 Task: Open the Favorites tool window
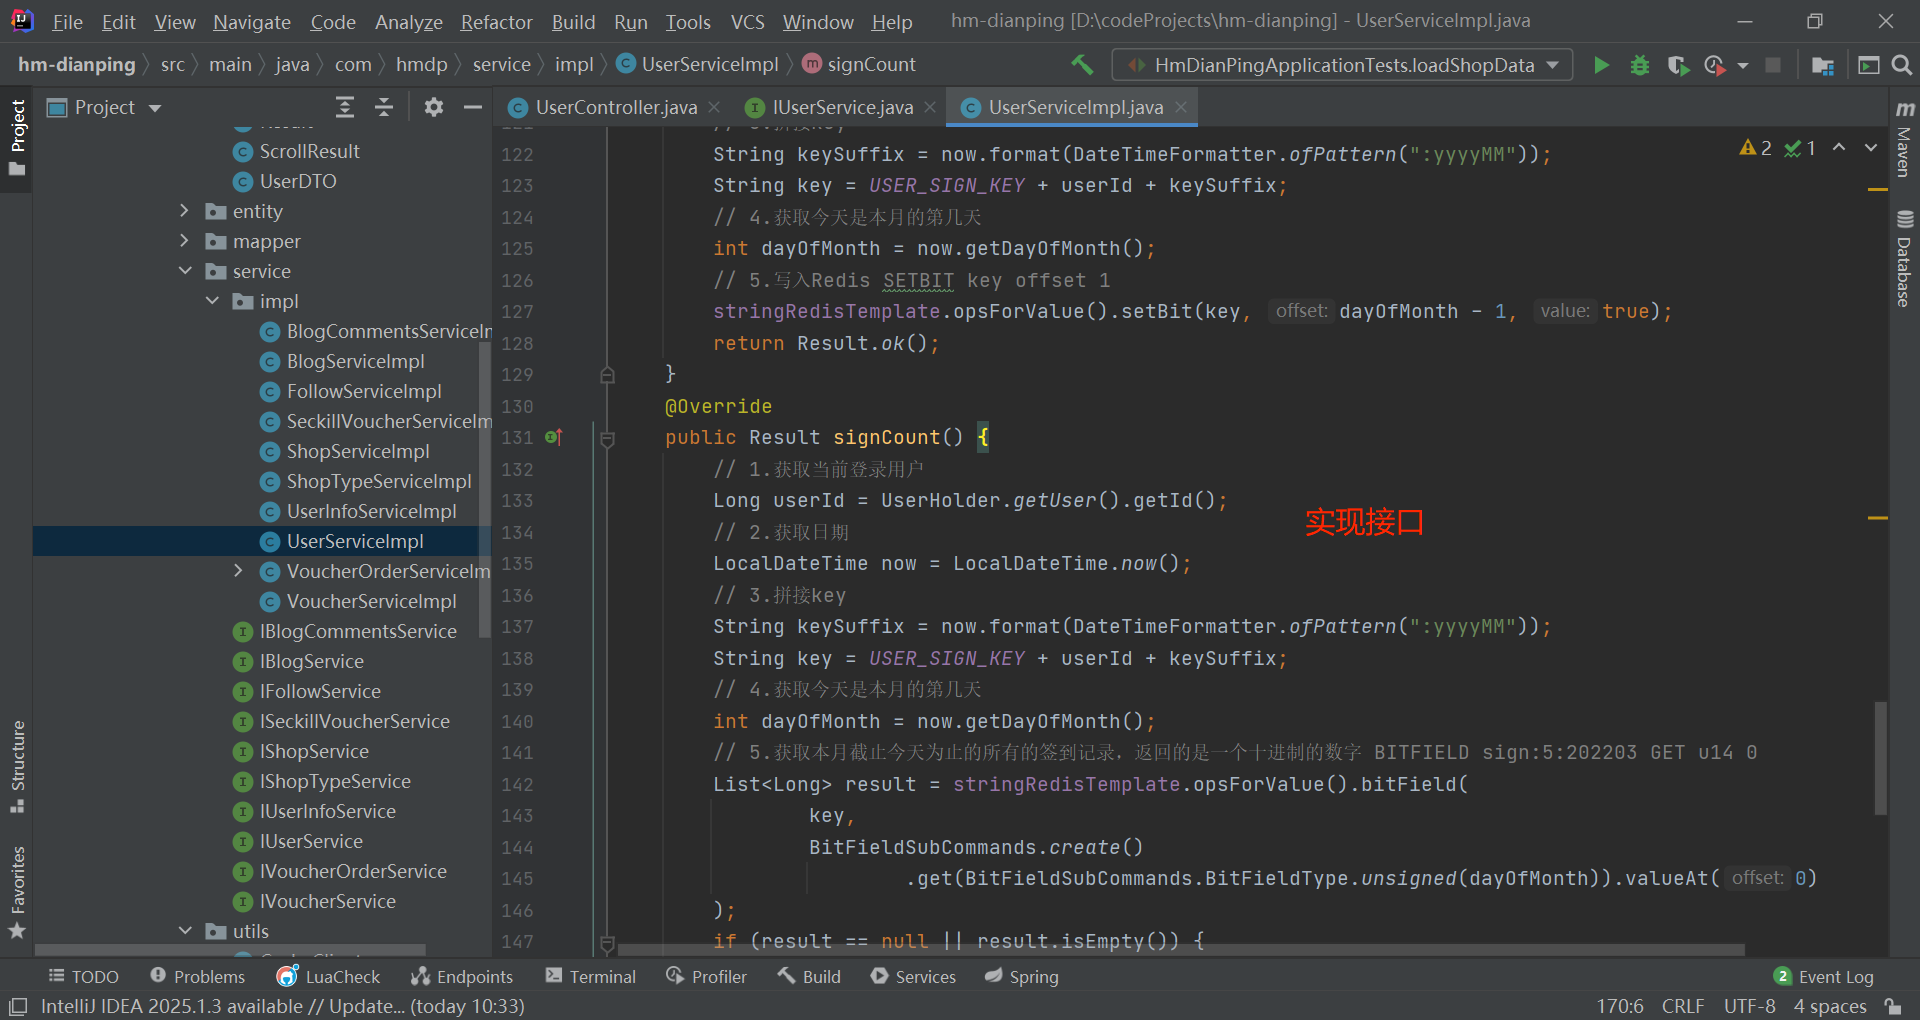[x=17, y=892]
